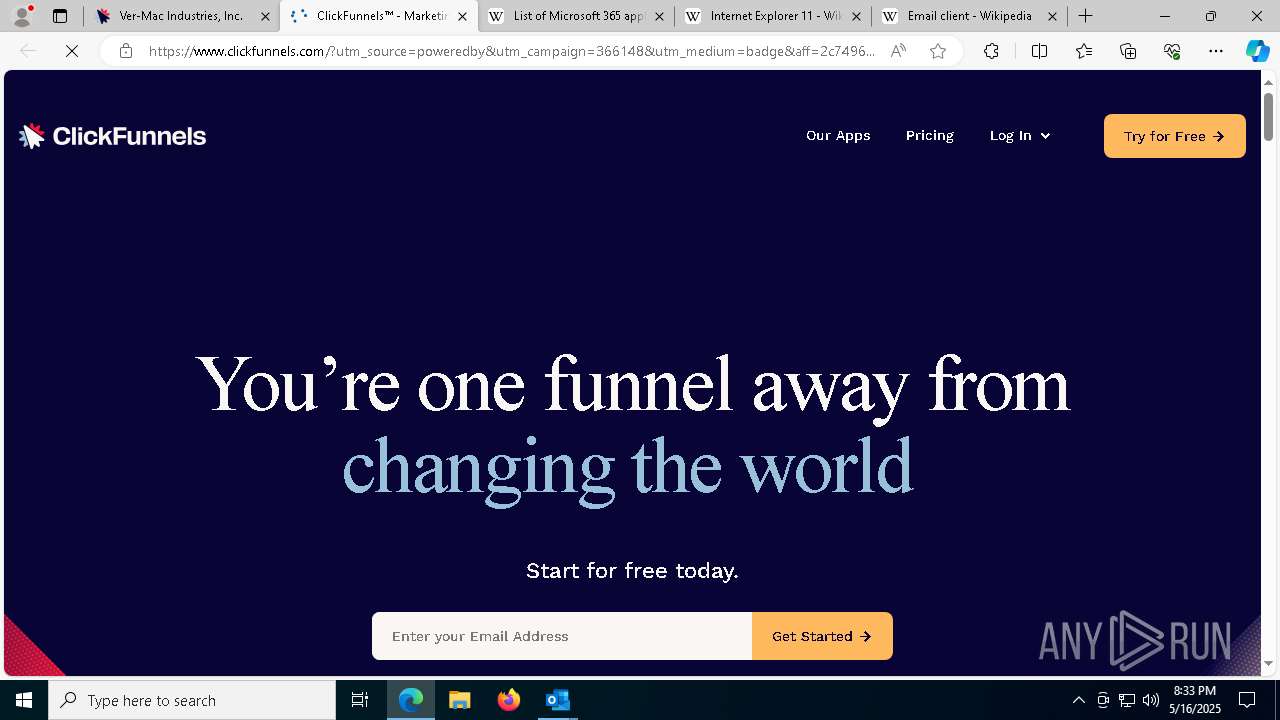Go to the Pricing page

click(x=930, y=135)
